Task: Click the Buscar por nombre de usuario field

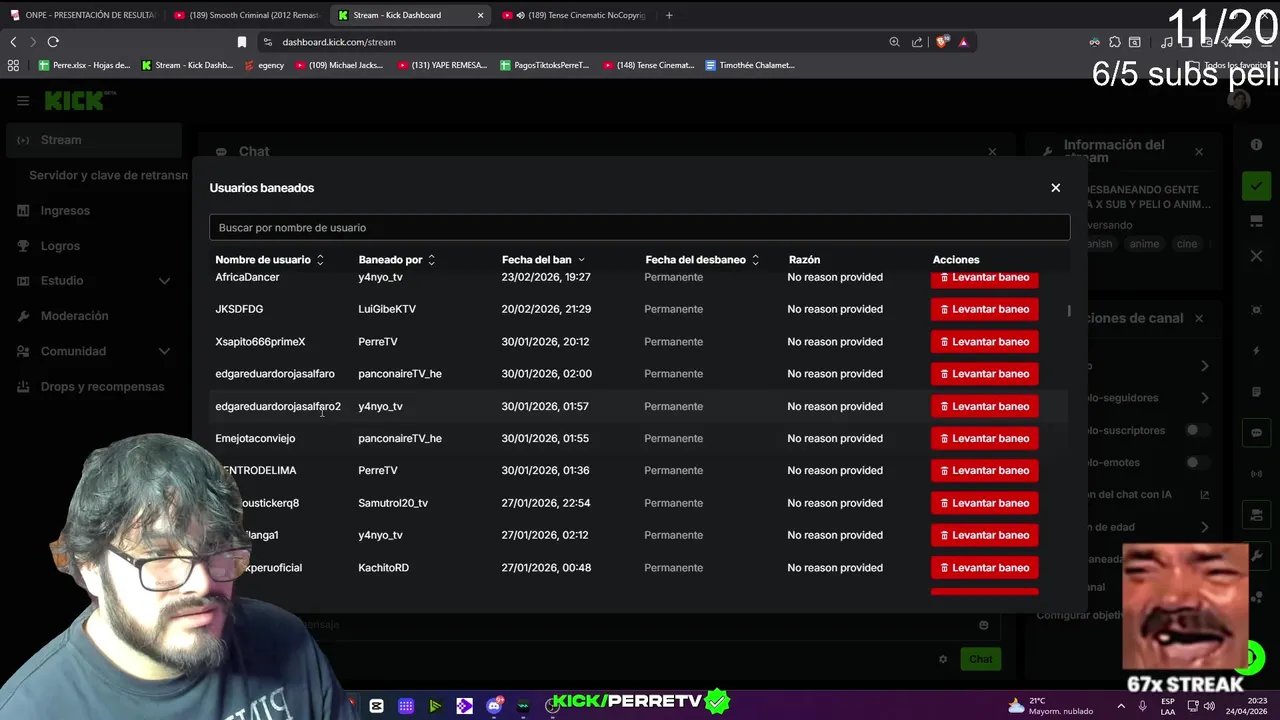Action: pyautogui.click(x=639, y=227)
